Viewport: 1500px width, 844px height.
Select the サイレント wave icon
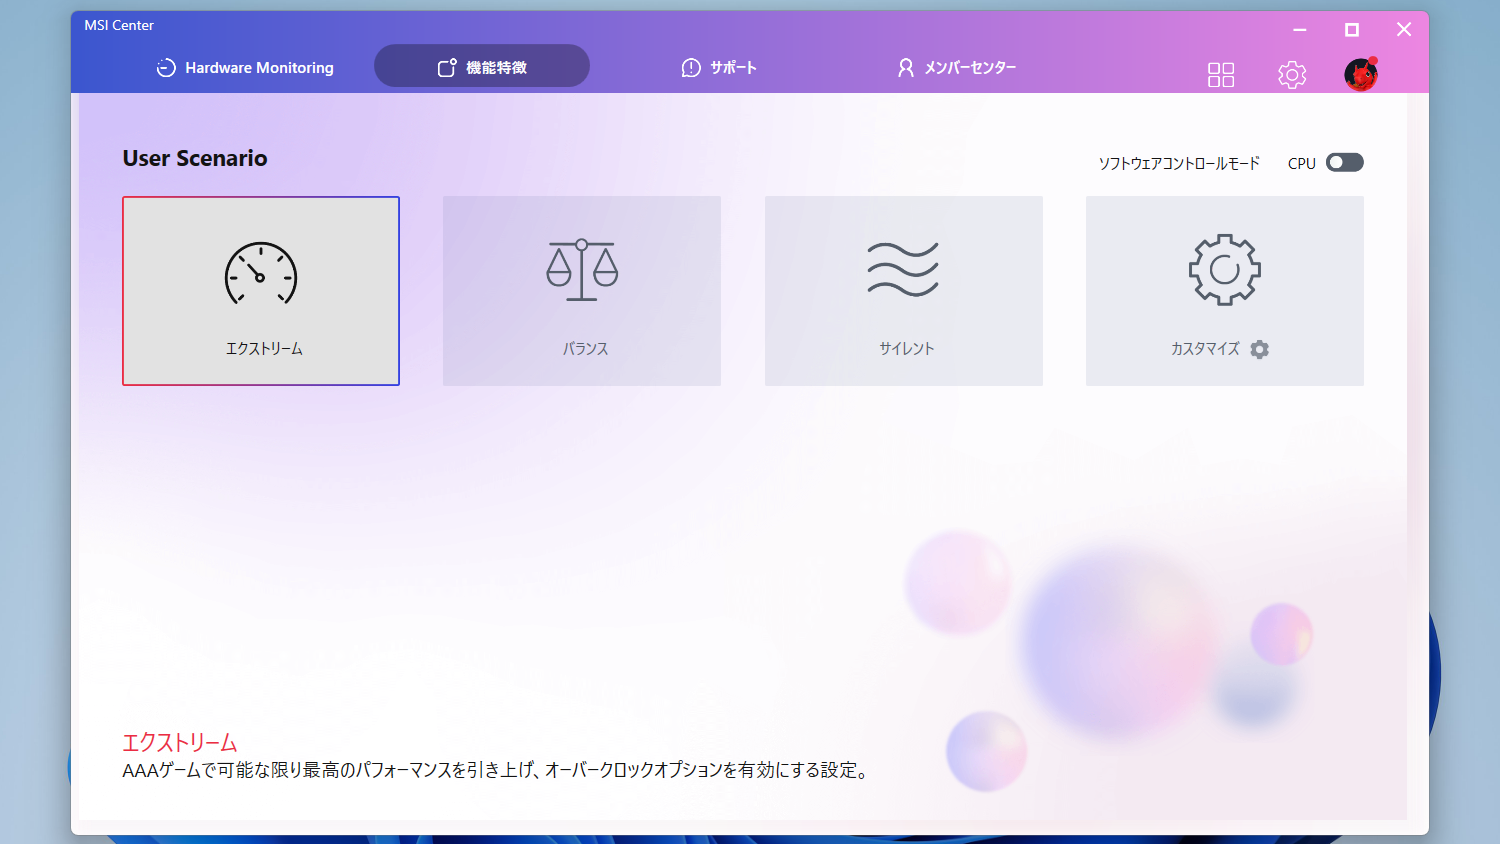coord(903,268)
